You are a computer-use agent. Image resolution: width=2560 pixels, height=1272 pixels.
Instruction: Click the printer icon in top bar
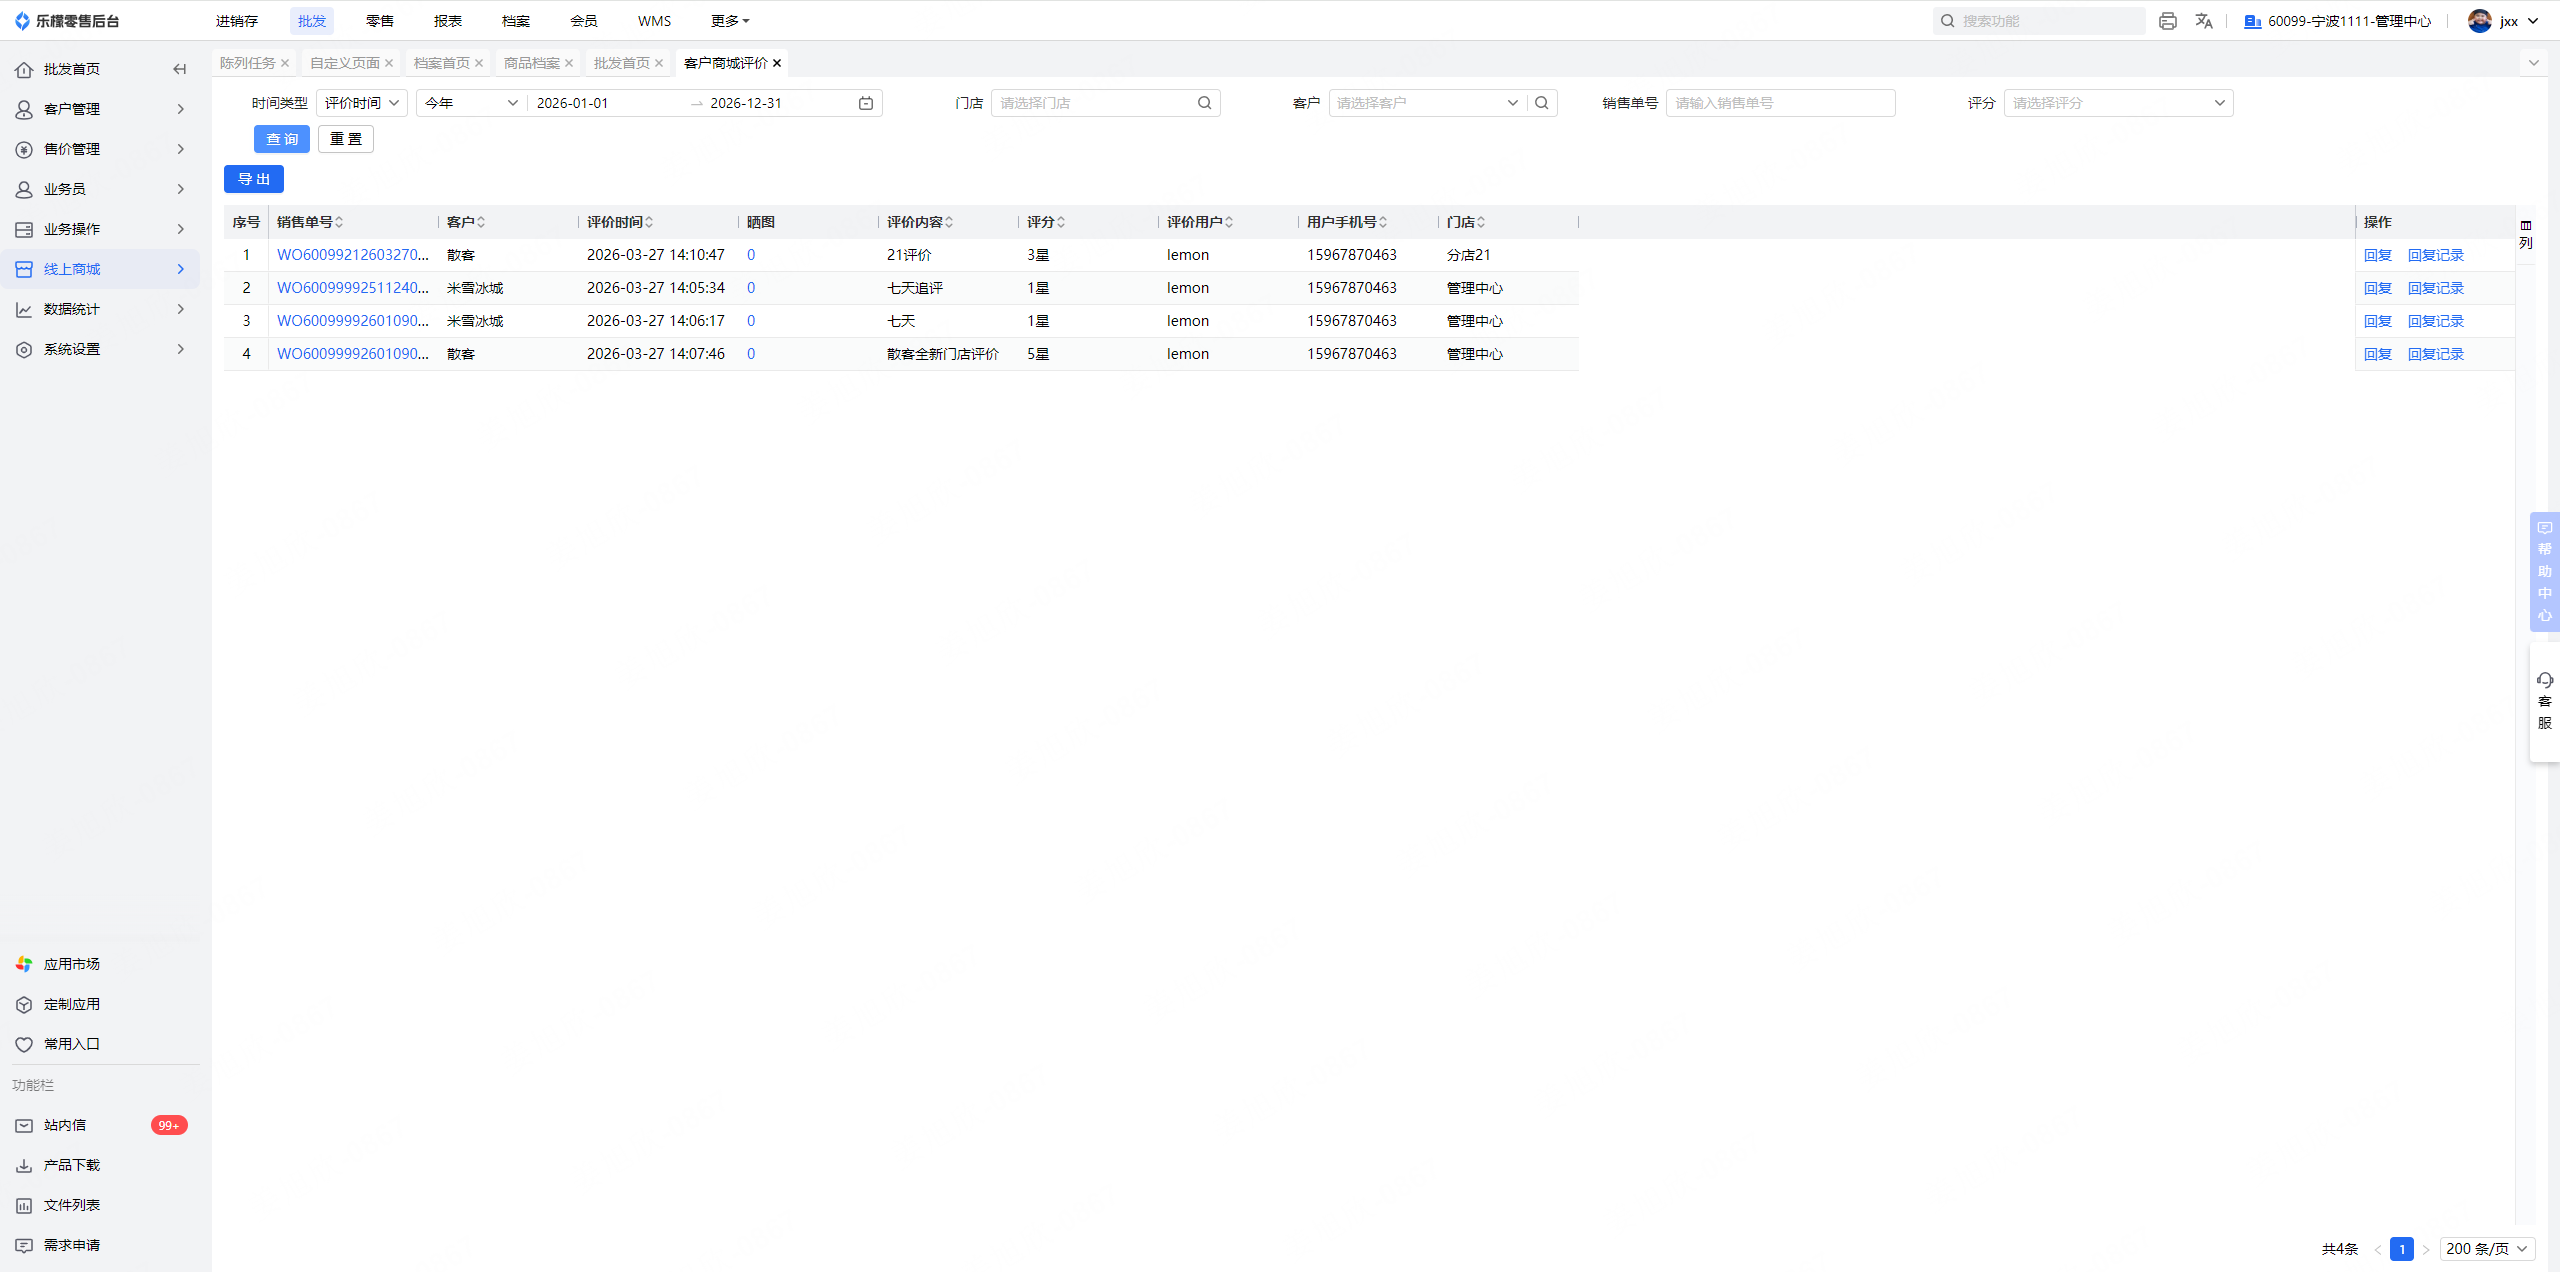(2167, 21)
